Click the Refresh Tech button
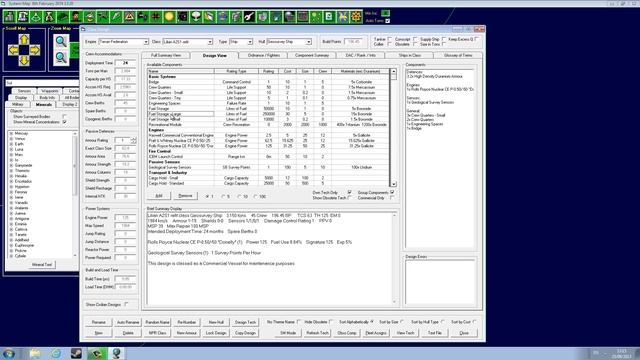Screen dimensions: 640x360 [x=318, y=333]
